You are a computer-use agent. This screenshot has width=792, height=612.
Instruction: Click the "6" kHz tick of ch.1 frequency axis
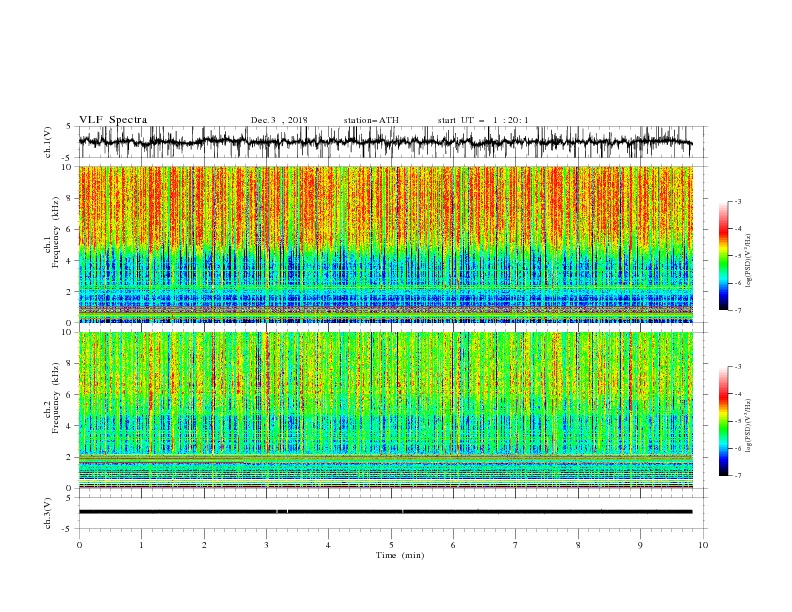click(x=70, y=229)
